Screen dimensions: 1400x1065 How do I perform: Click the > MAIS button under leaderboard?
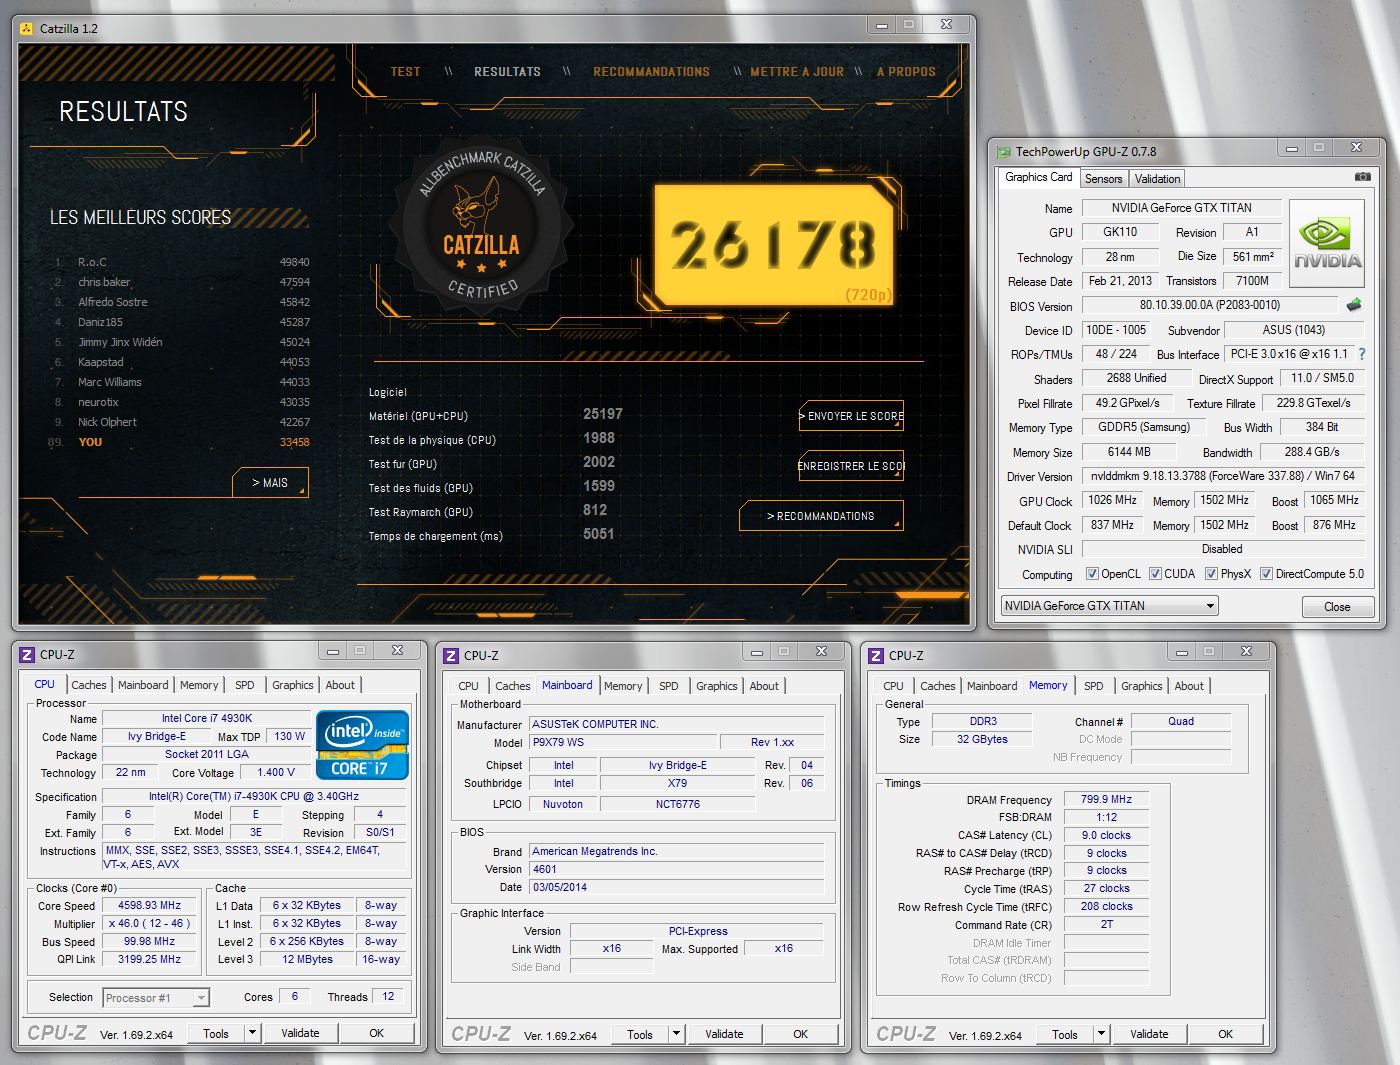(270, 482)
